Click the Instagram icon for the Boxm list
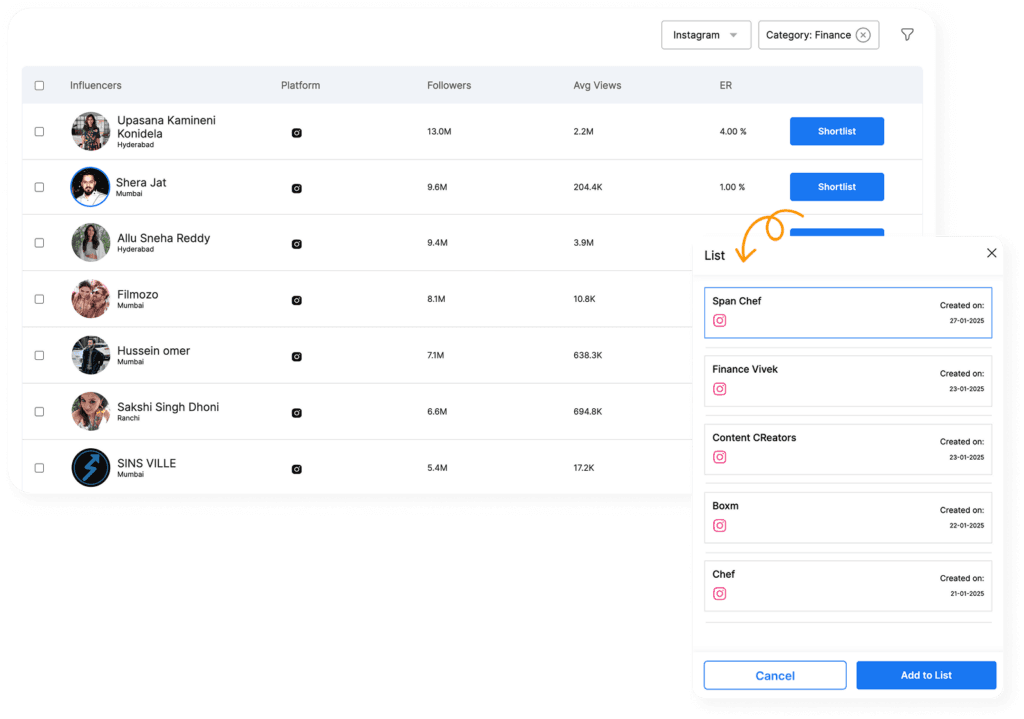The image size is (1024, 719). pyautogui.click(x=720, y=525)
